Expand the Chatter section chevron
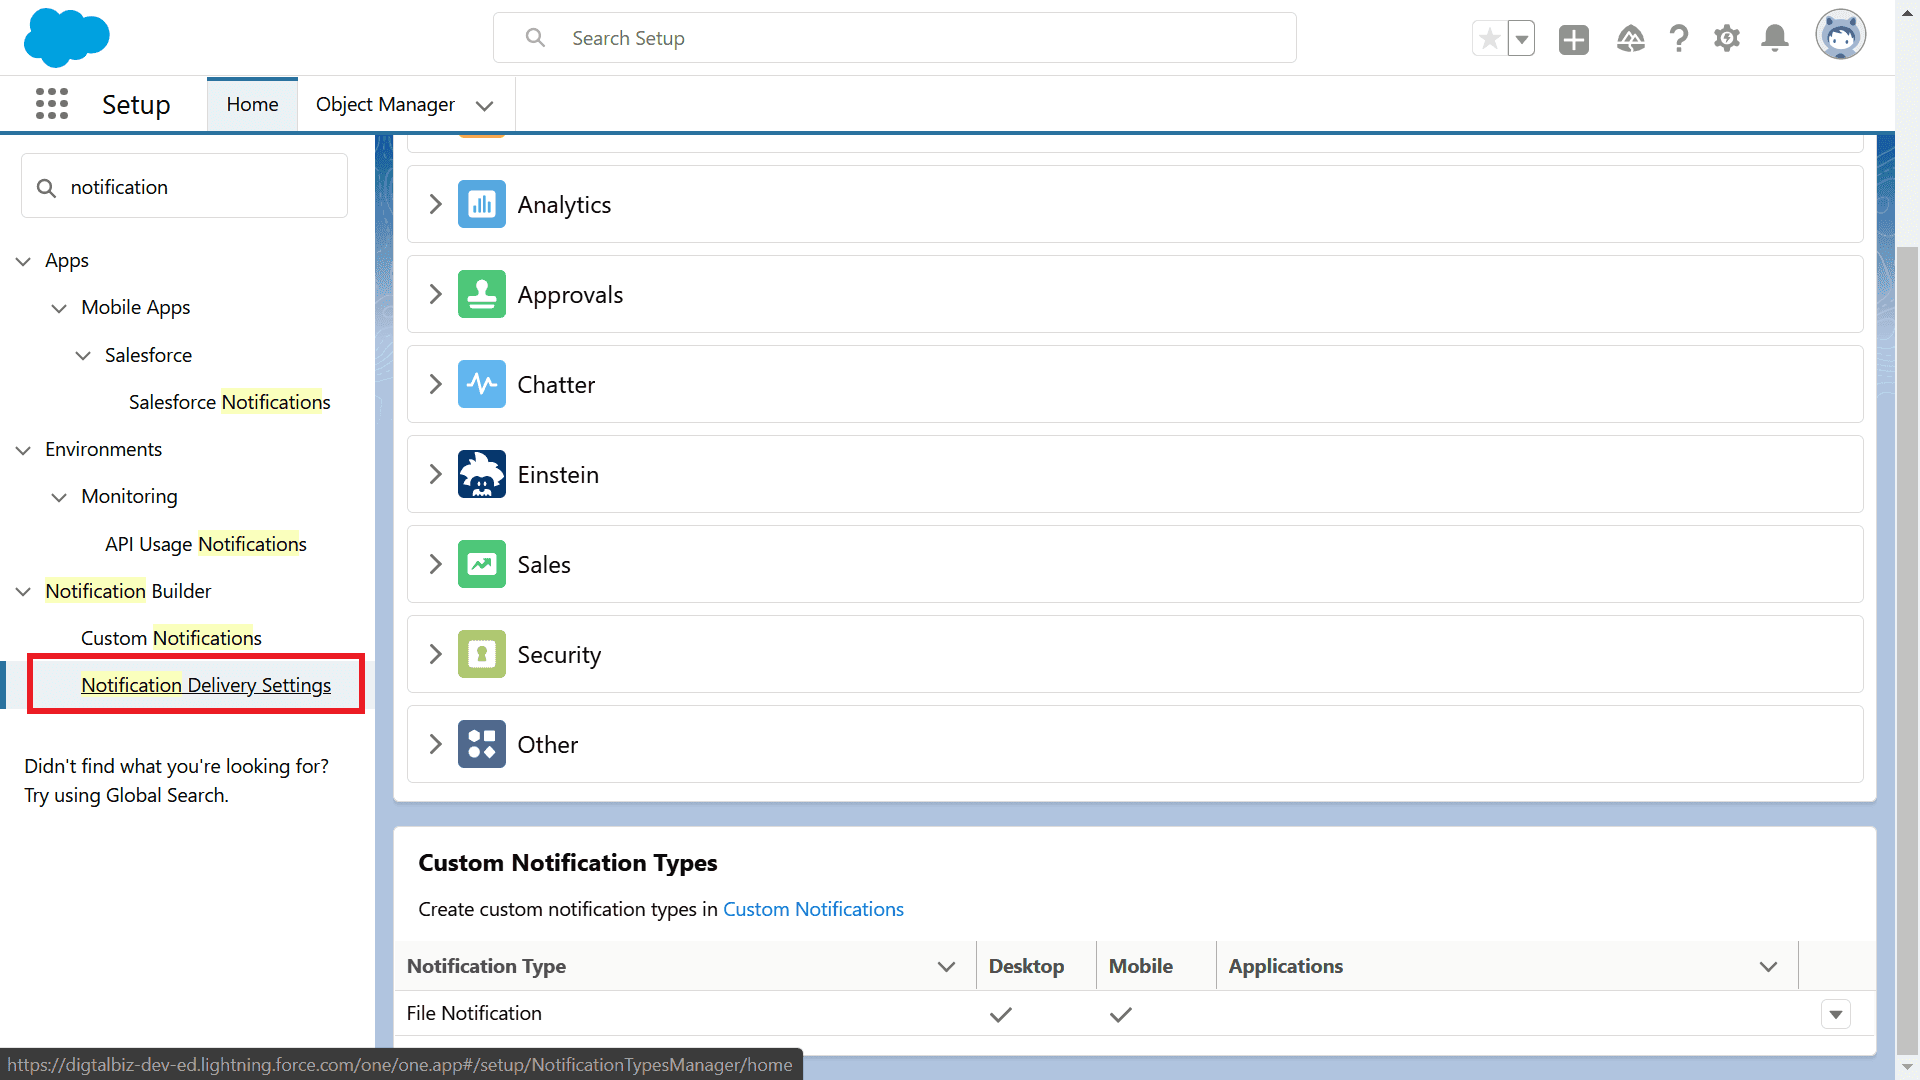 (435, 384)
